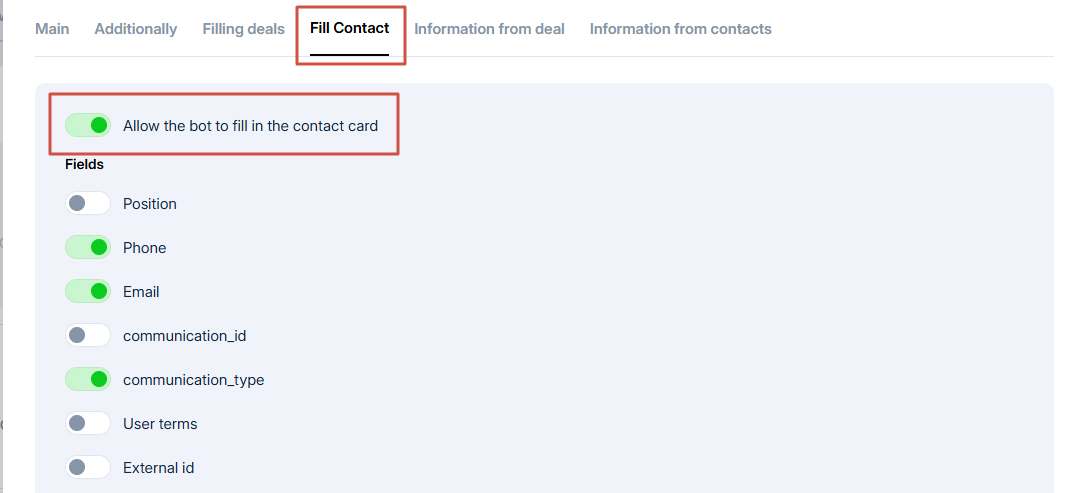Open the Filling deals tab
Screen dimensions: 1077x493
(x=243, y=29)
